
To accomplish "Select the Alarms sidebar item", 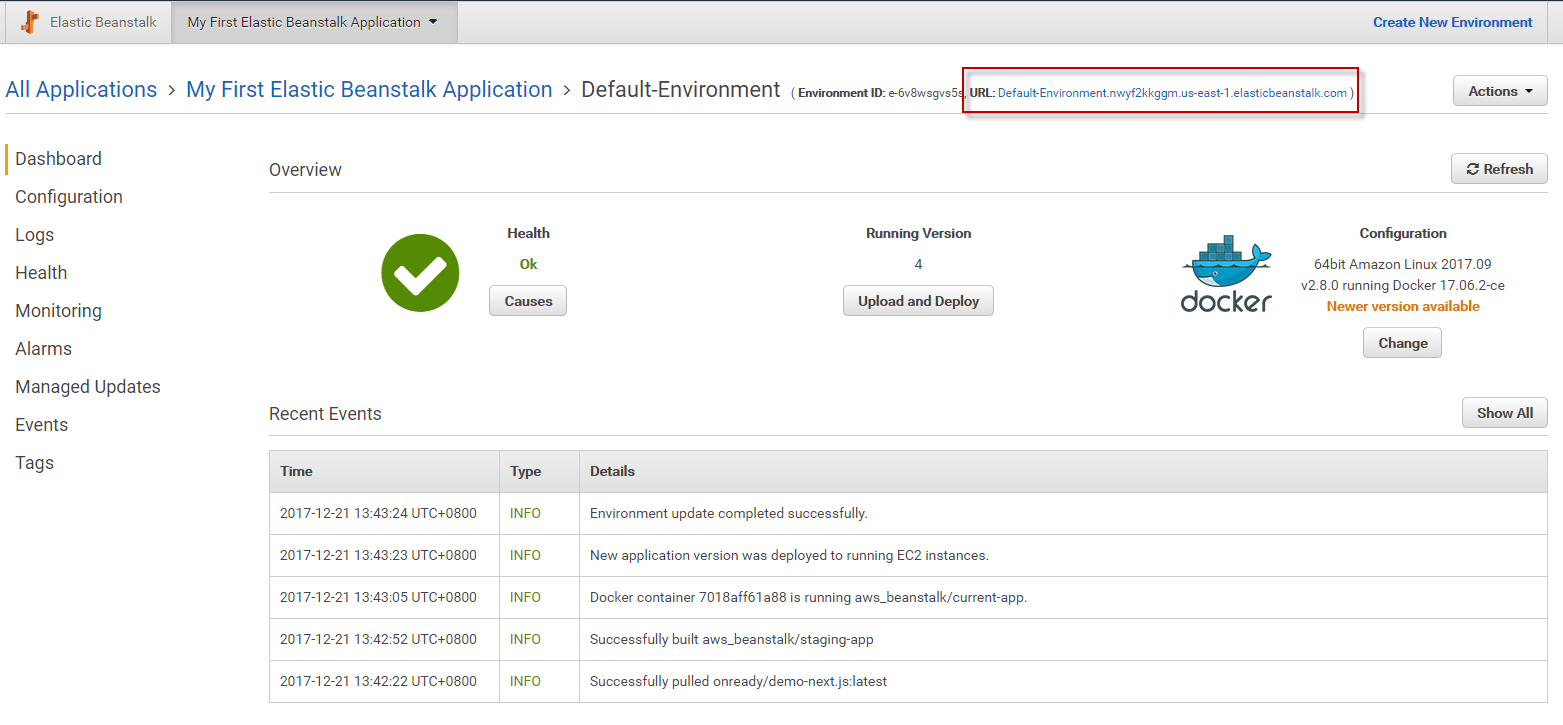I will click(44, 349).
